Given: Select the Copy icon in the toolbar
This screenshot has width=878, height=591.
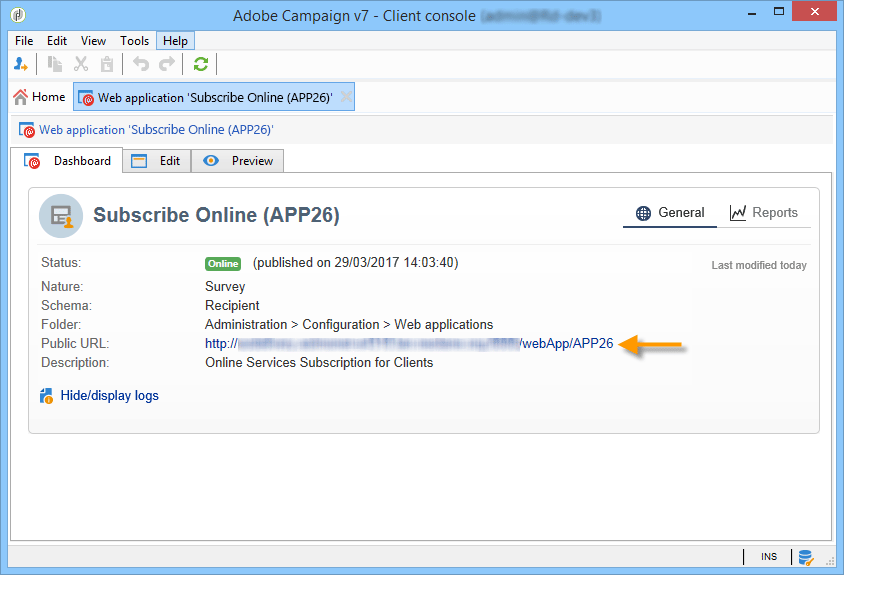Looking at the screenshot, I should click(55, 63).
